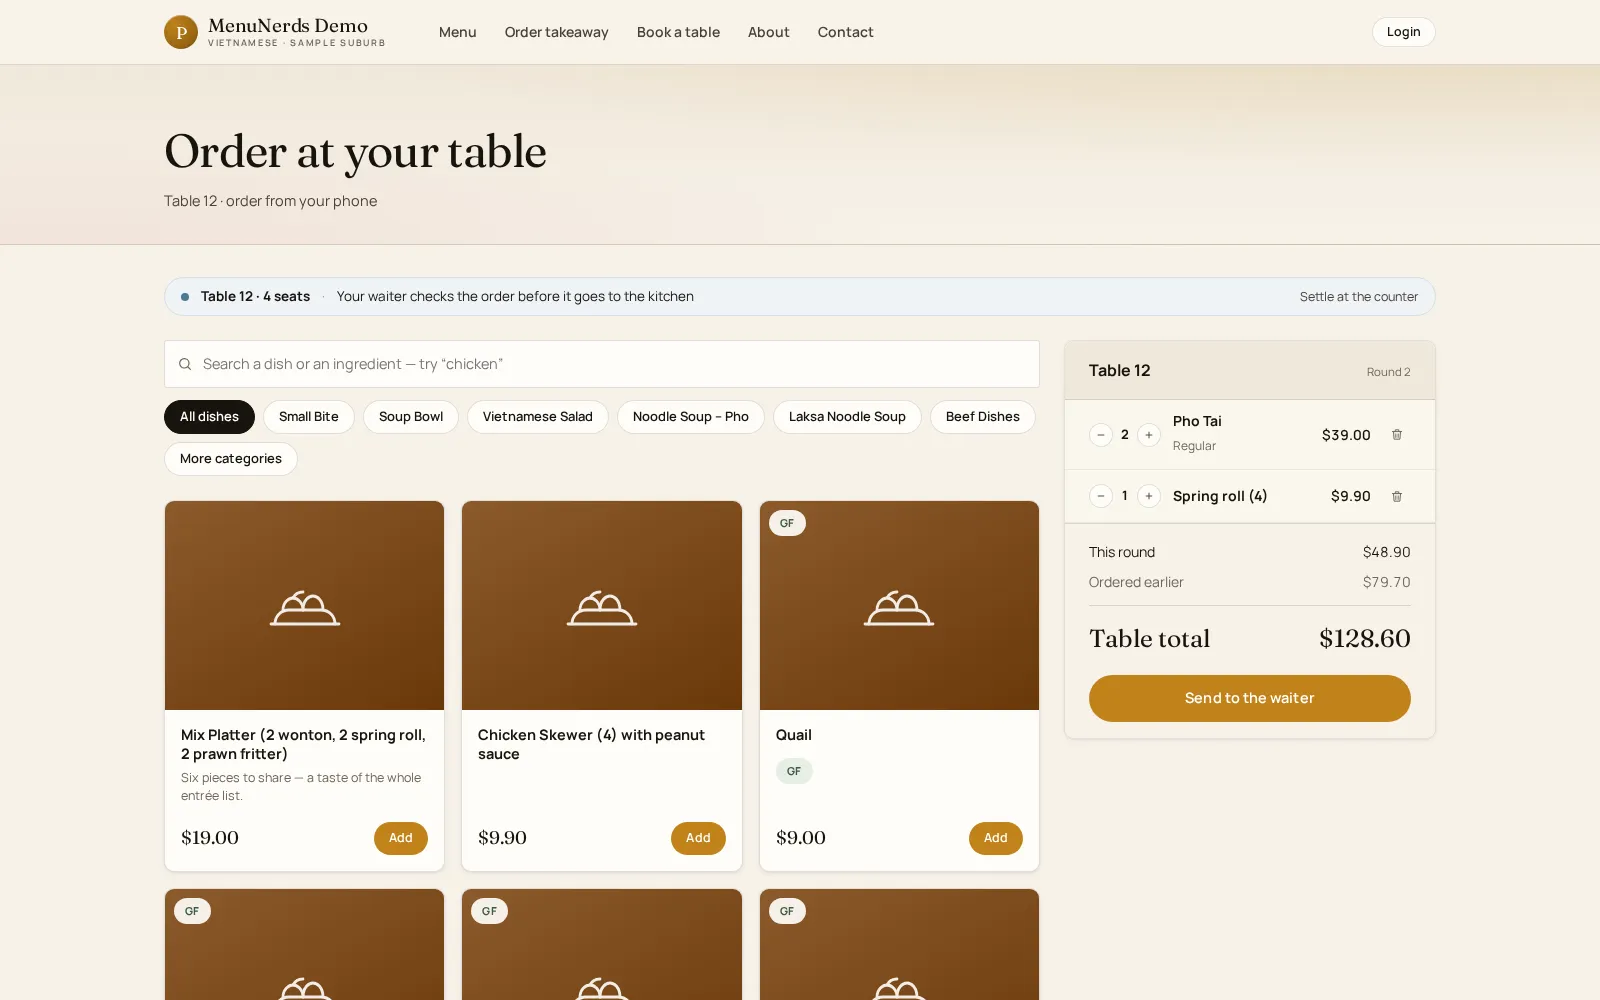Open the Quail dish image

pos(899,606)
